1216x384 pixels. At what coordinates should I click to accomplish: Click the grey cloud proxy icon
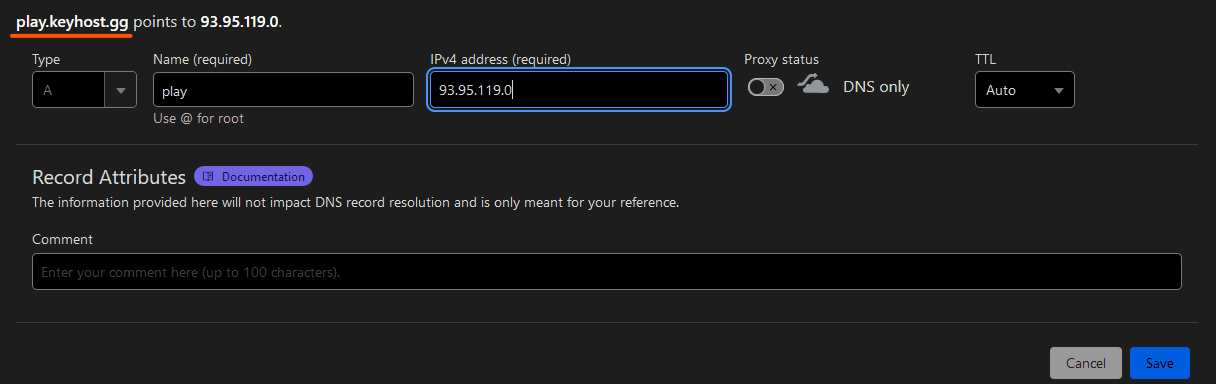(813, 86)
